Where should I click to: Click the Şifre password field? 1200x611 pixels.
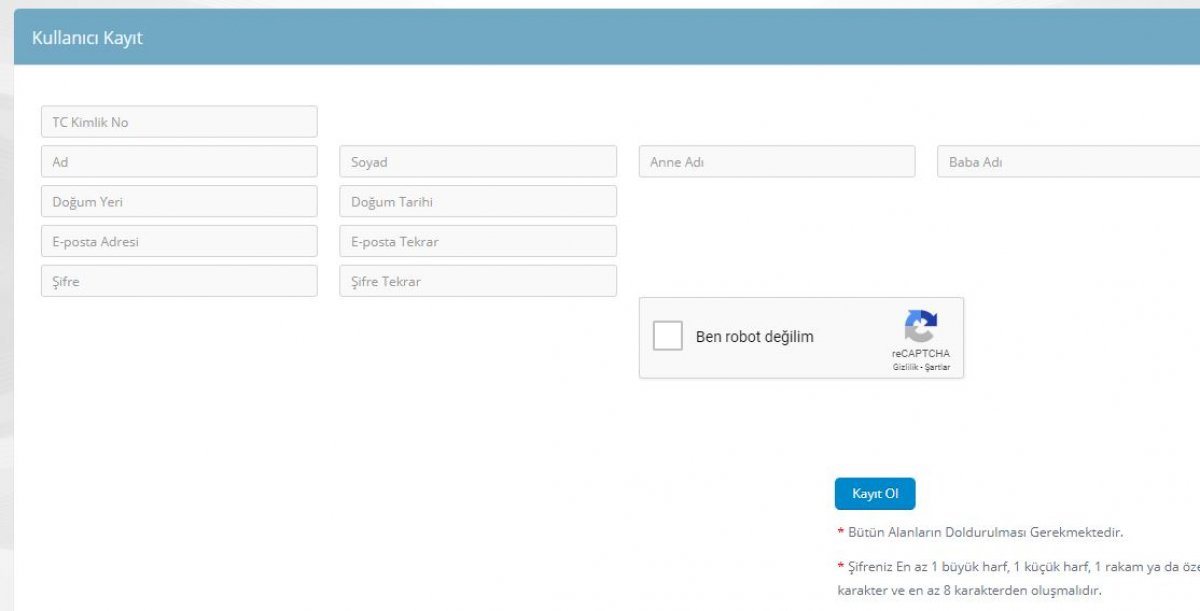tap(179, 281)
